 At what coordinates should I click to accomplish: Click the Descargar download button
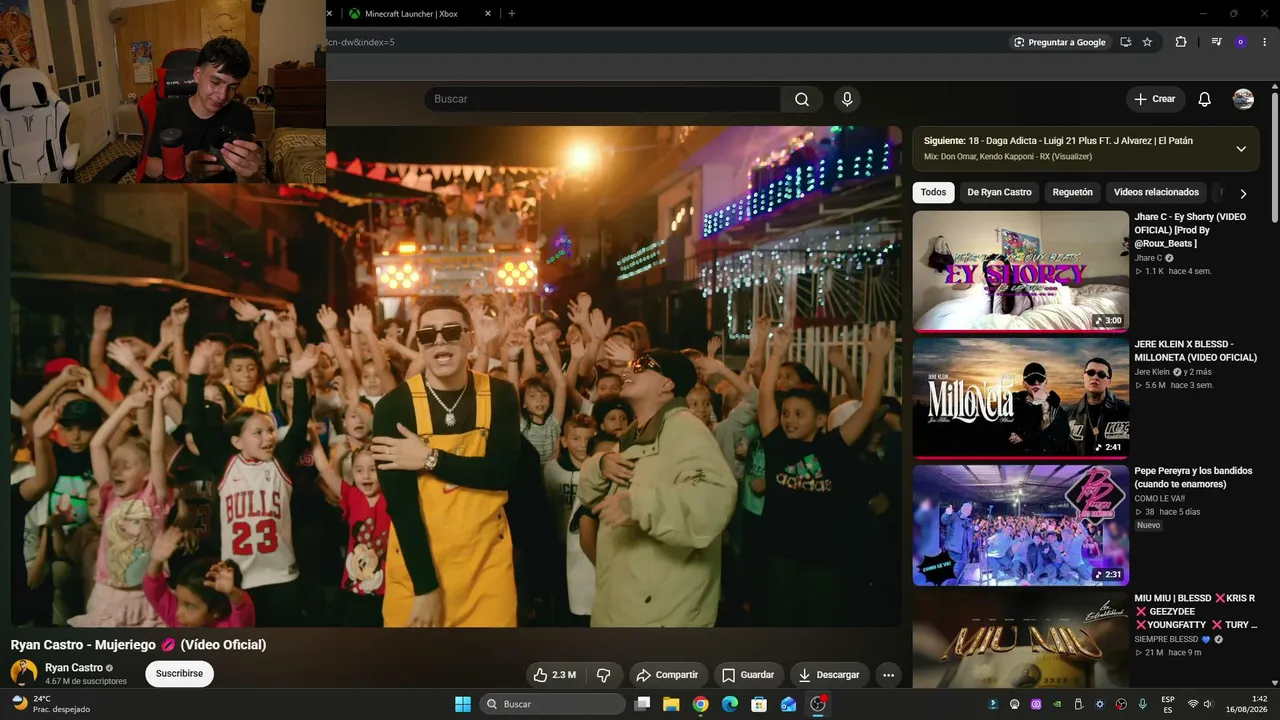coord(829,675)
